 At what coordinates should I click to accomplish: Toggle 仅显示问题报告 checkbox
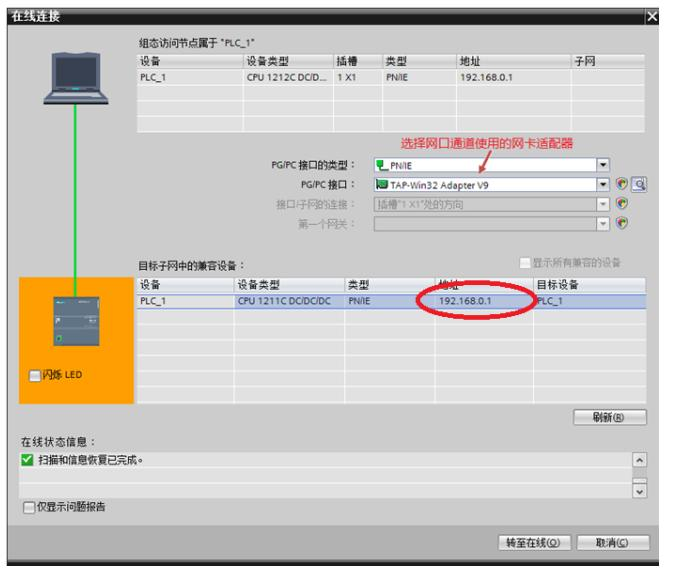click(x=29, y=507)
